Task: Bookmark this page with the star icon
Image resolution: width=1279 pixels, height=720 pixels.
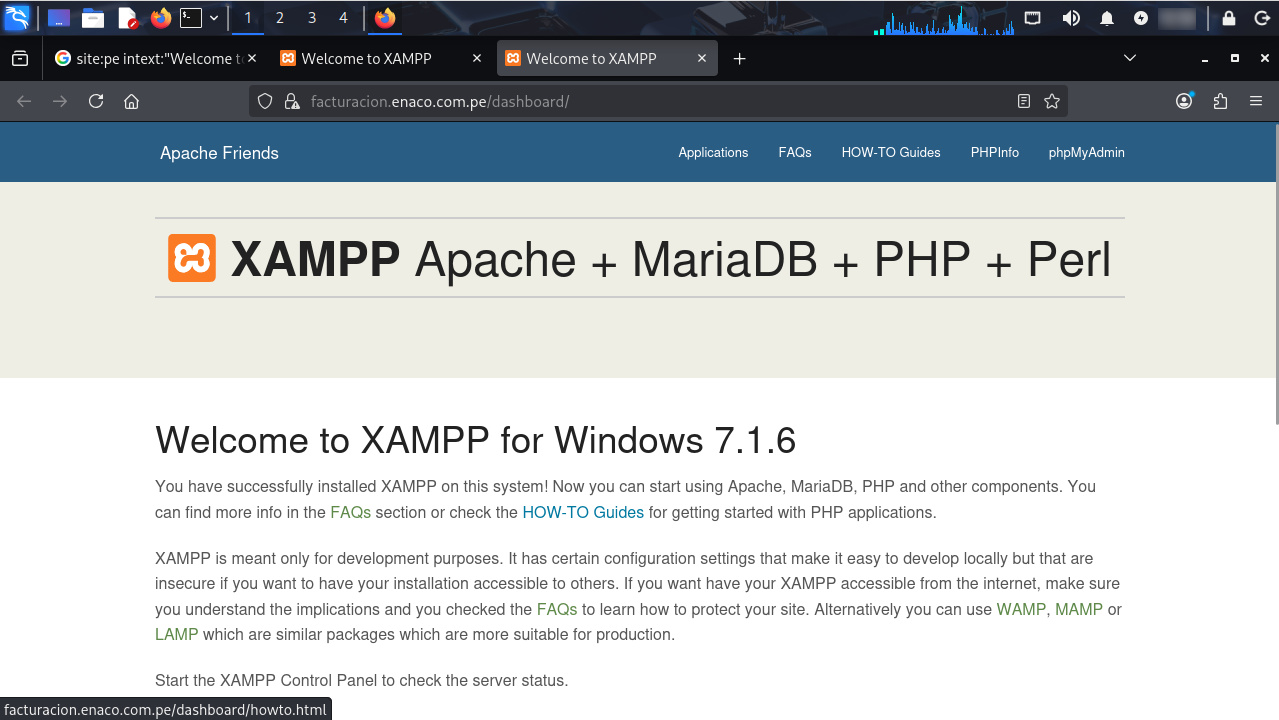Action: click(x=1051, y=101)
